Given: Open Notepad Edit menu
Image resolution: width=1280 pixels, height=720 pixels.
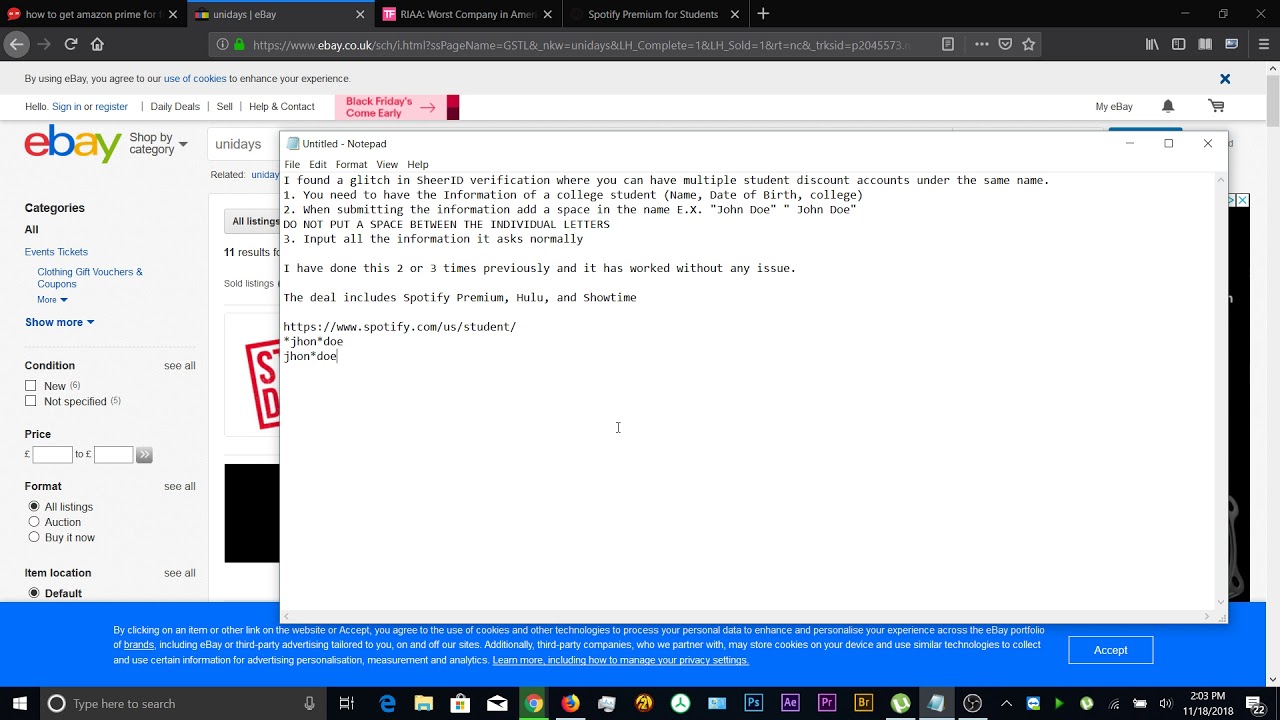Looking at the screenshot, I should click(318, 164).
